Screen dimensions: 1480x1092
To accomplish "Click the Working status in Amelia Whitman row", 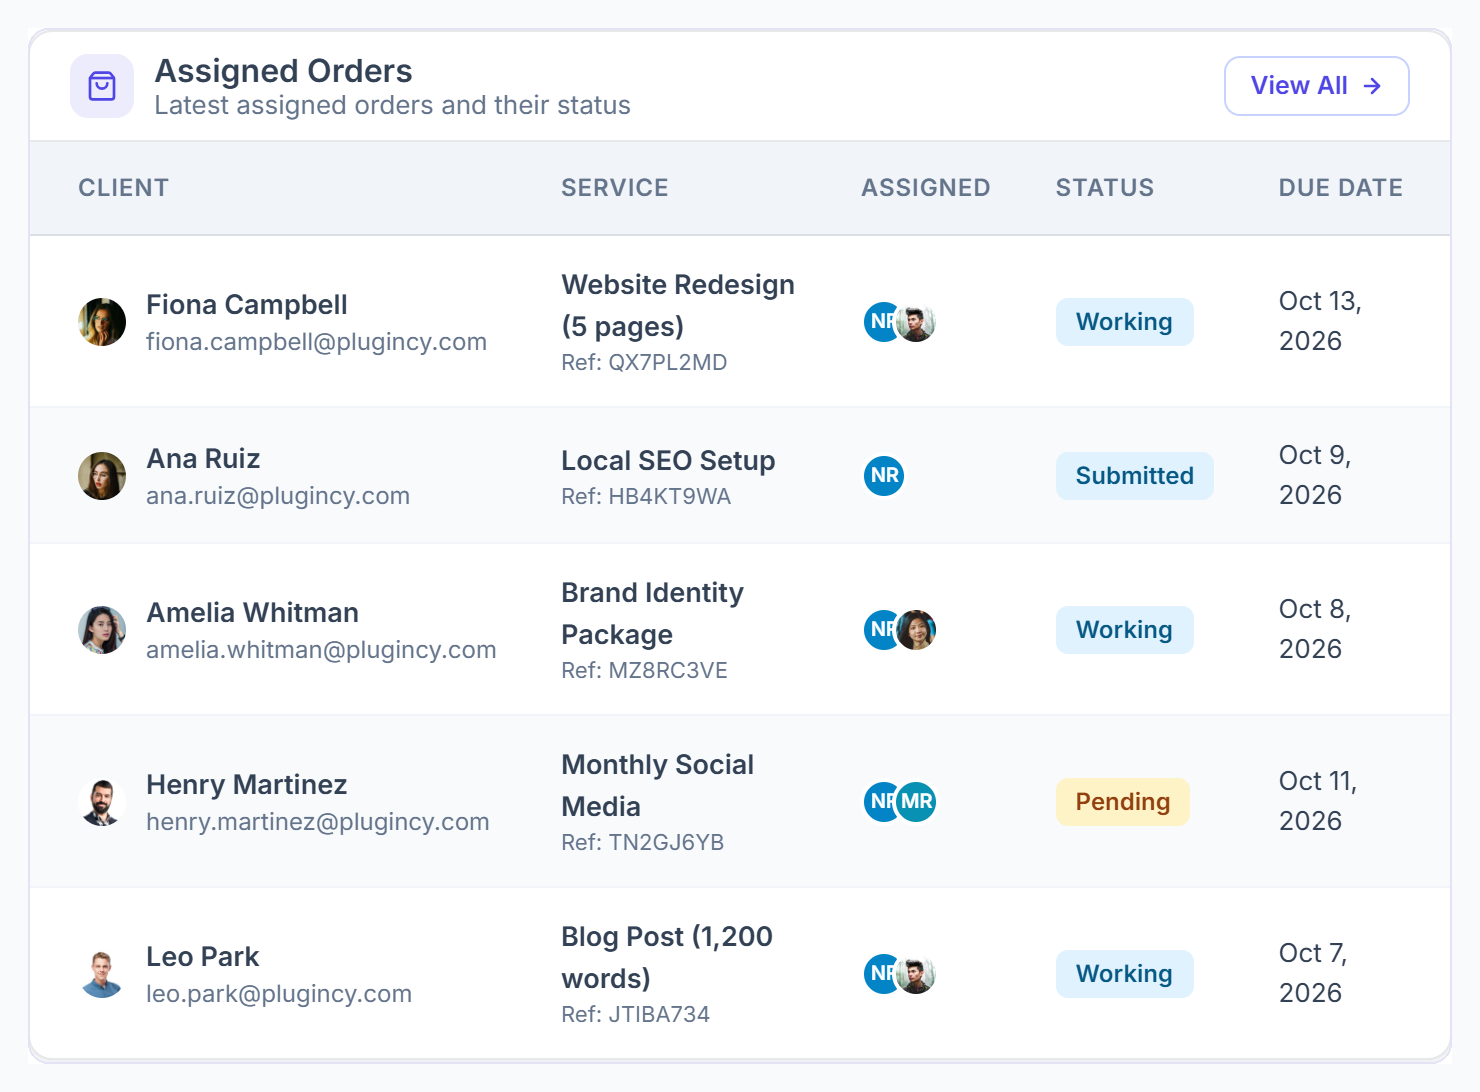I will (x=1124, y=630).
